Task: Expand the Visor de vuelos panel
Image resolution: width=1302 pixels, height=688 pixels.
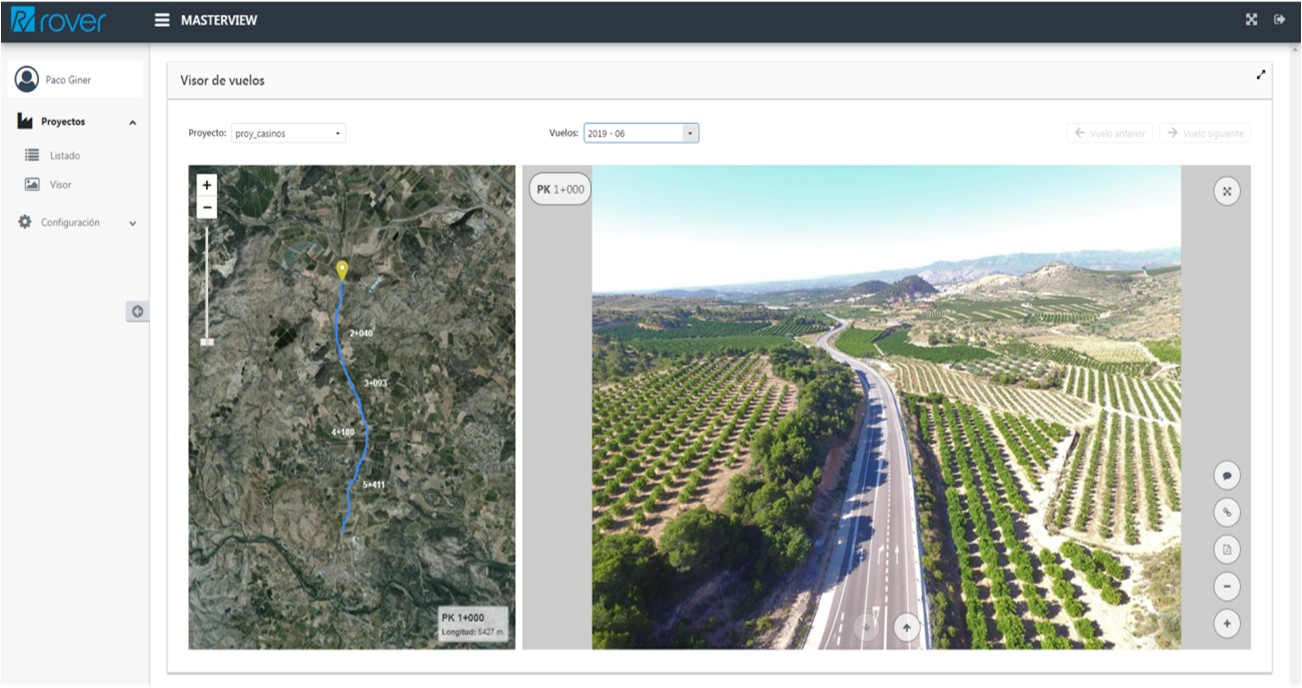Action: (x=1261, y=74)
